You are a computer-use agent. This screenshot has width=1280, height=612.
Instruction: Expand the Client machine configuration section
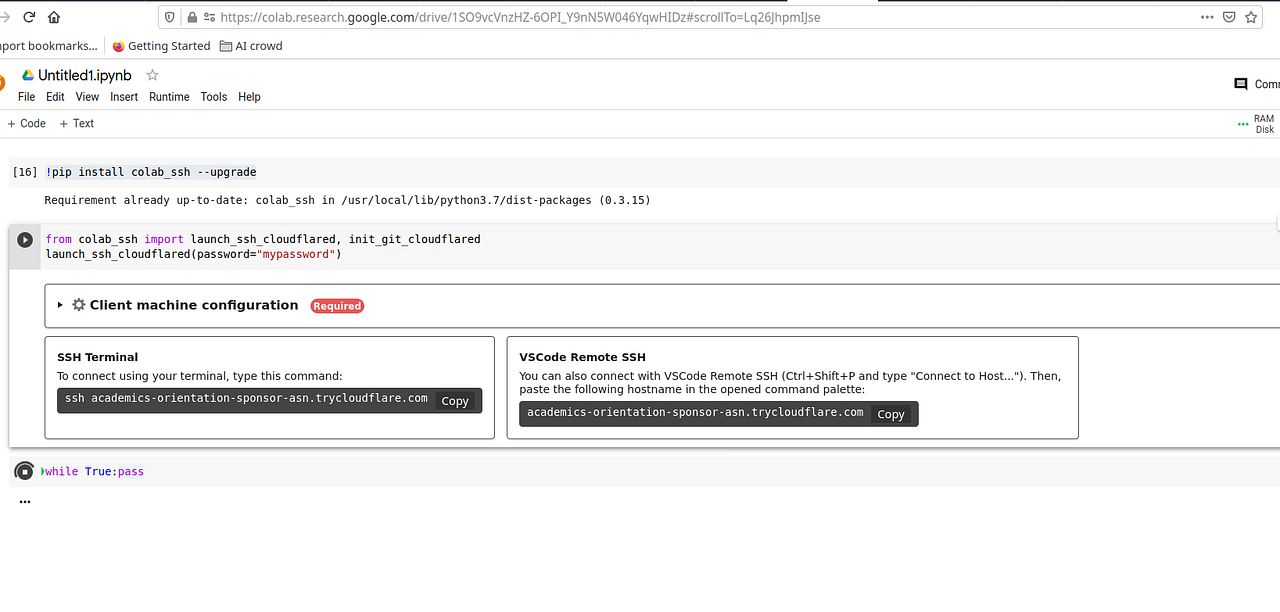[62, 305]
